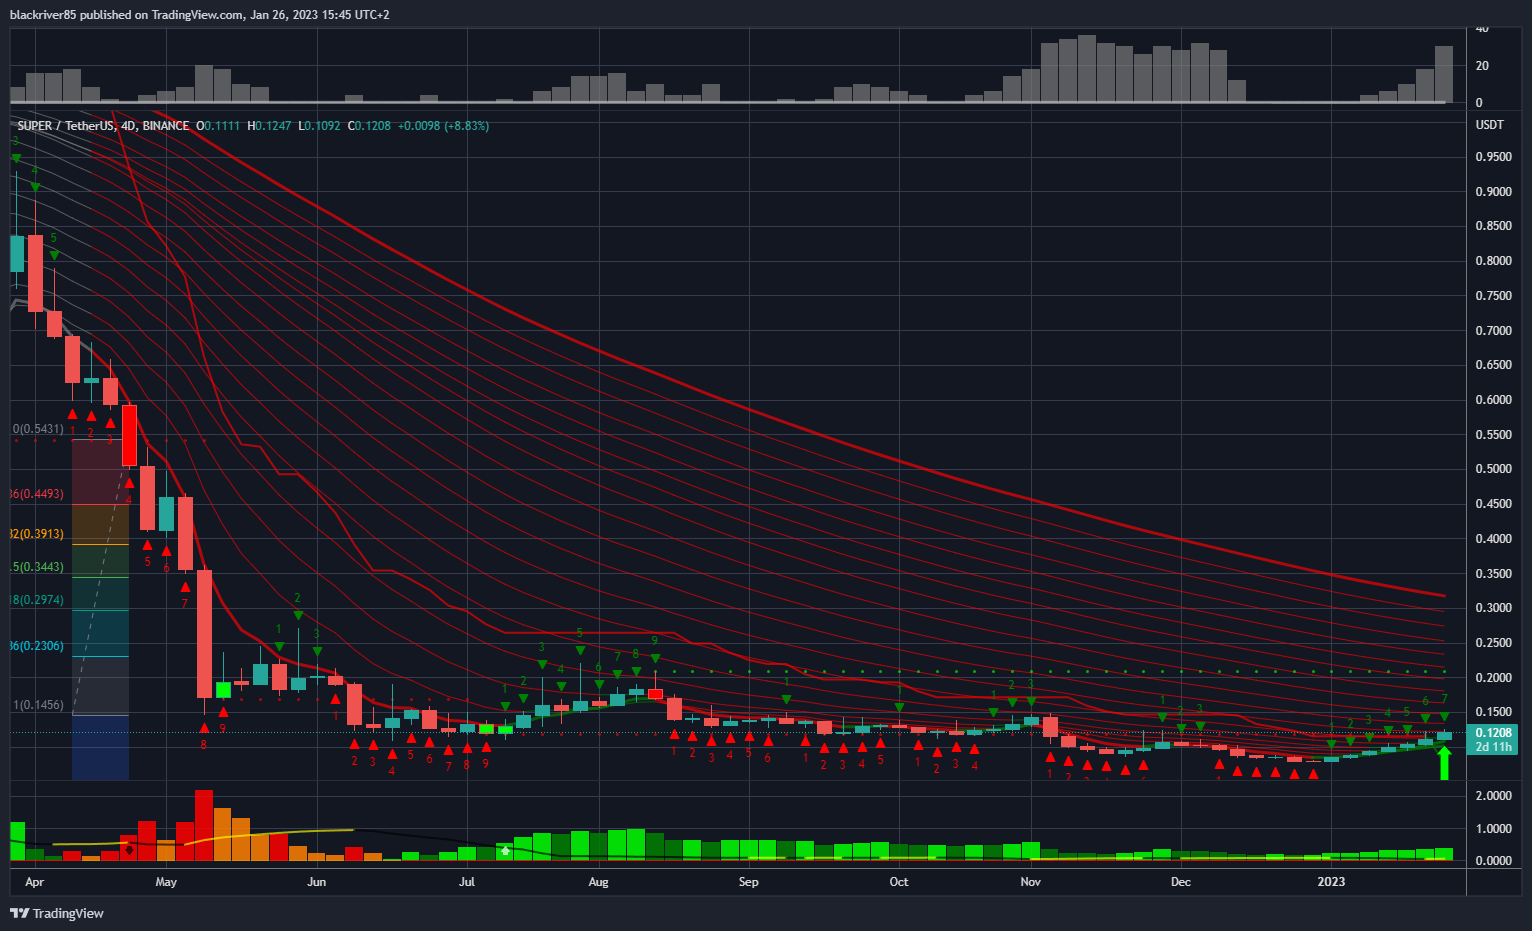Click the Apr label on time axis
The width and height of the screenshot is (1532, 931).
pyautogui.click(x=34, y=882)
